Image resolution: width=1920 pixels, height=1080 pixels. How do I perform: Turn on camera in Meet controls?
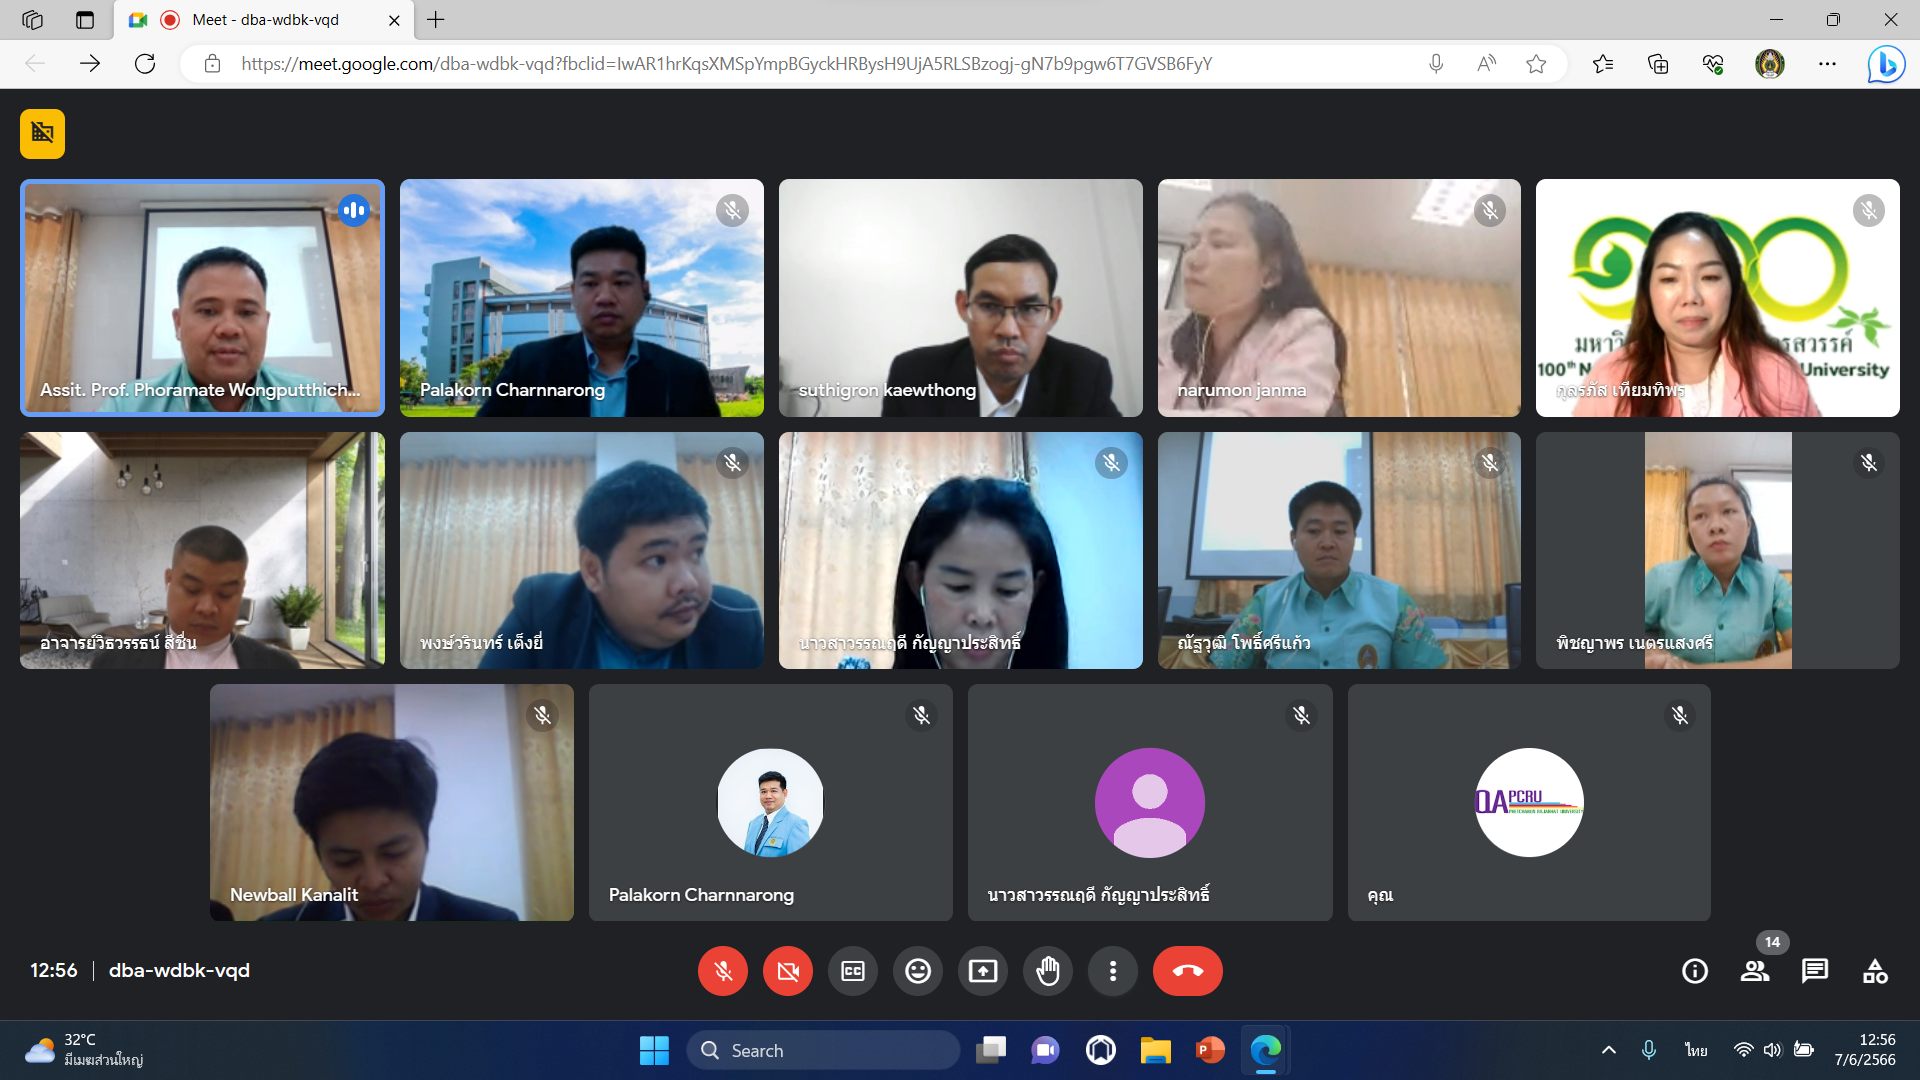787,971
